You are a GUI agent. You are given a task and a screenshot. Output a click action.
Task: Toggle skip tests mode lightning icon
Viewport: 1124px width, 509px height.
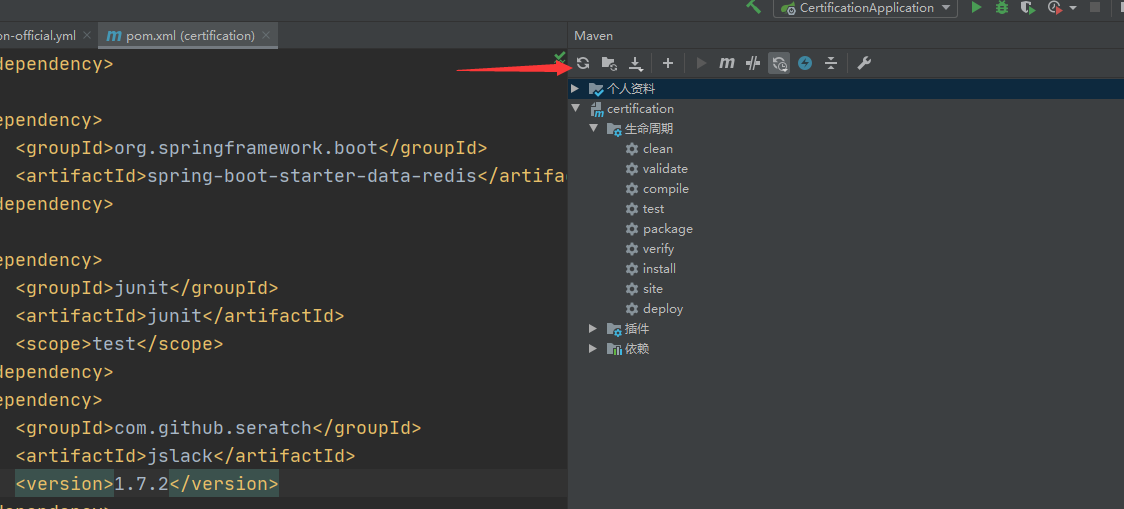[805, 63]
